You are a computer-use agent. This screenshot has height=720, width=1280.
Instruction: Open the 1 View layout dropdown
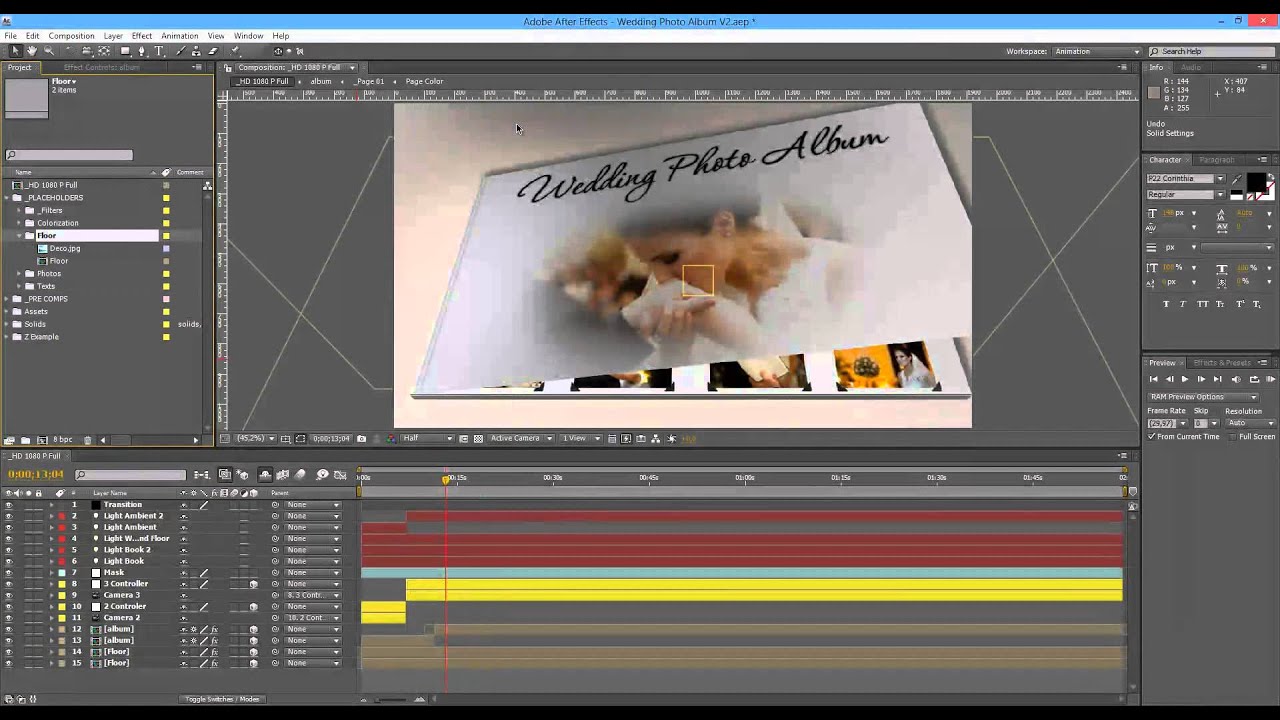[x=580, y=438]
